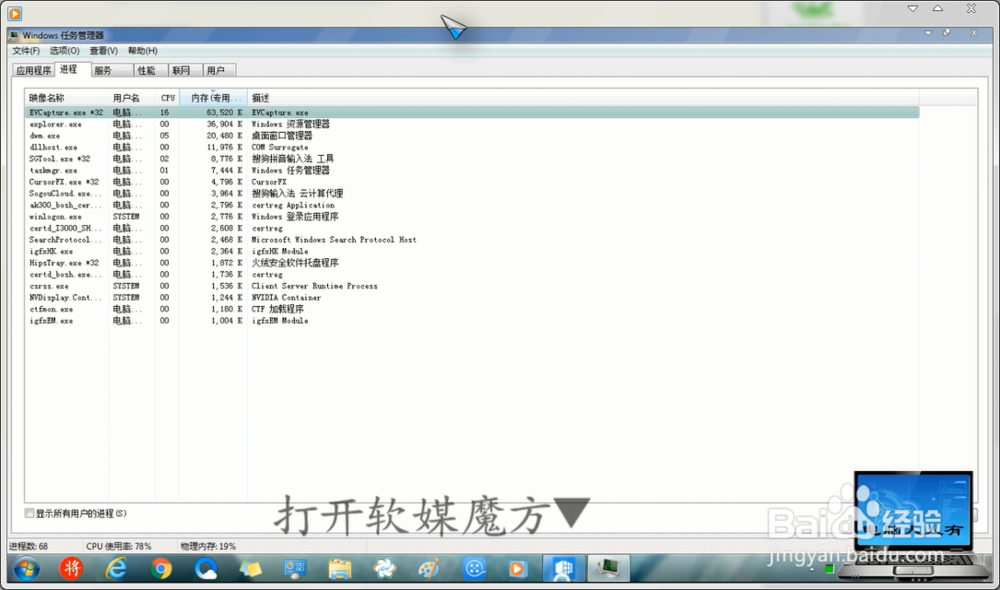
Task: Open the 帮助(H) menu
Action: (143, 50)
